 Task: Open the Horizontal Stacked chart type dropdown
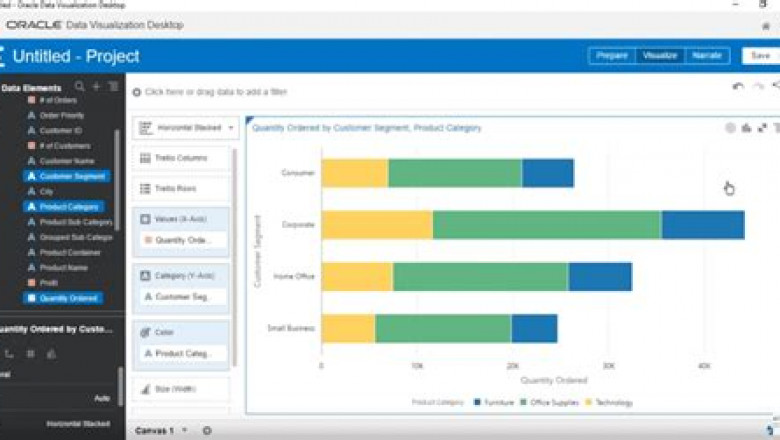click(x=186, y=128)
